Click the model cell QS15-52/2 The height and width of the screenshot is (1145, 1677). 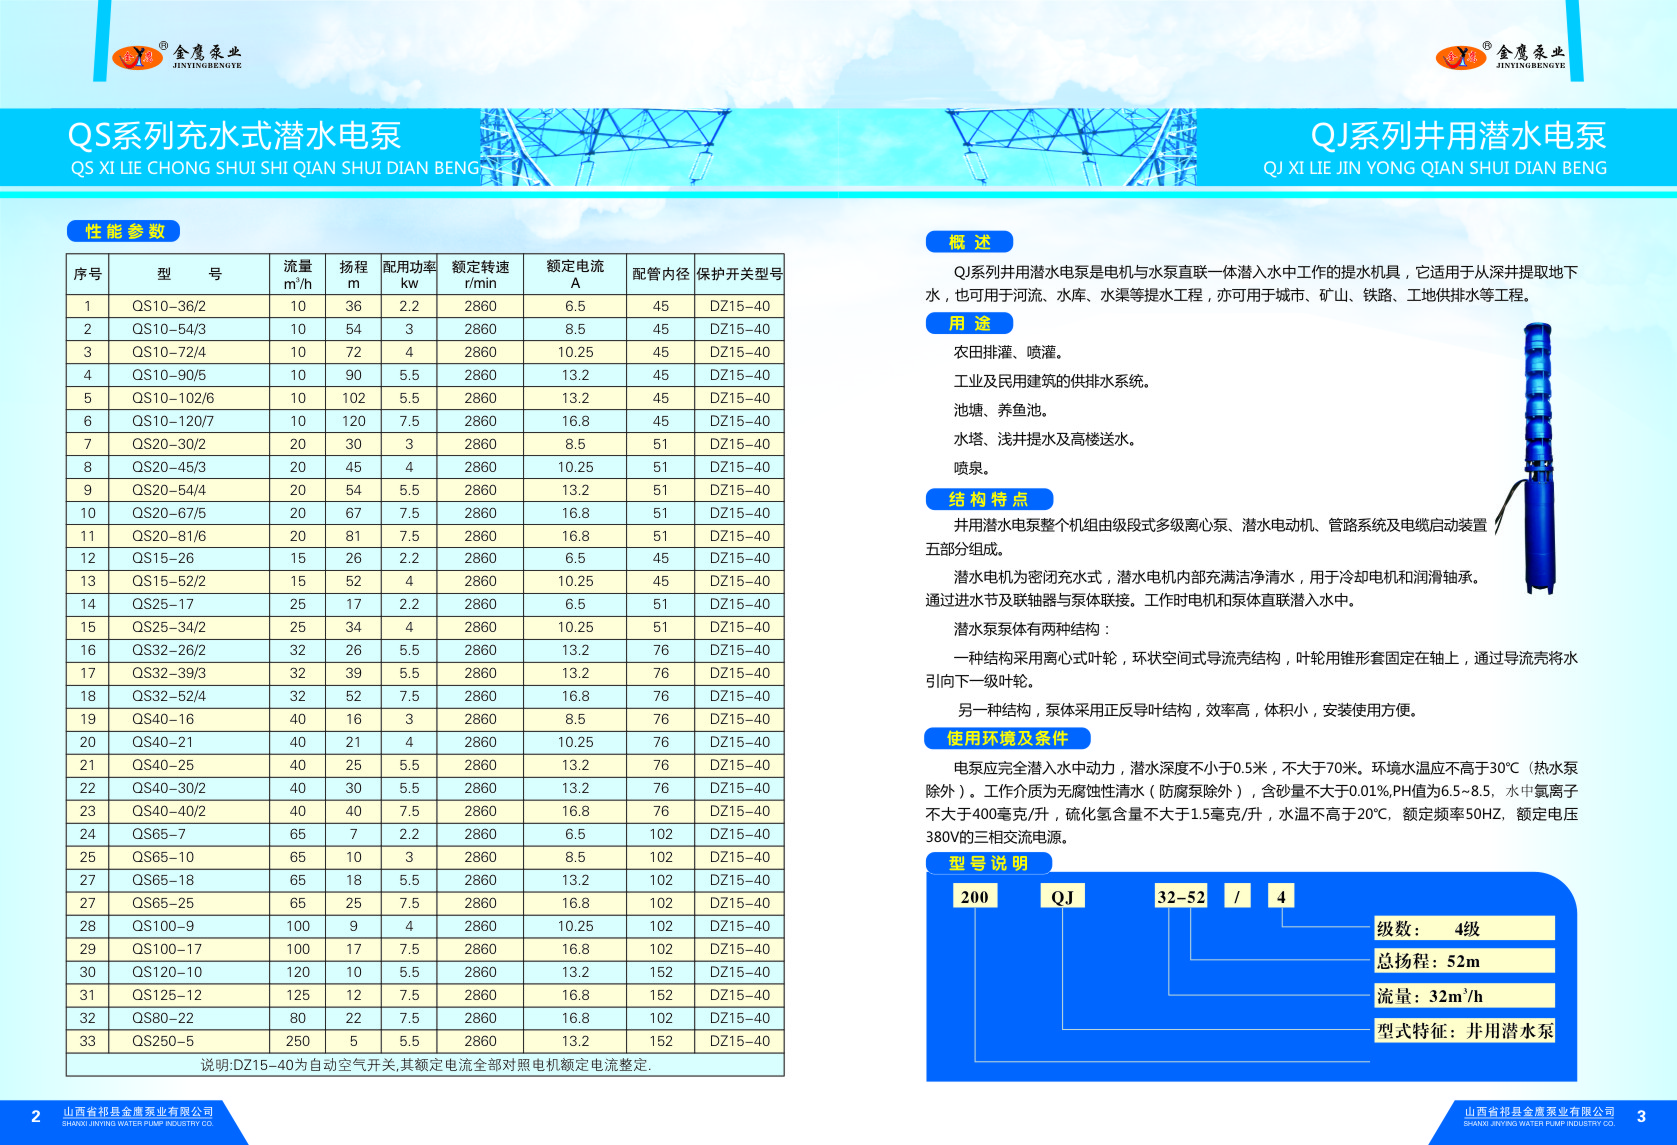[189, 581]
